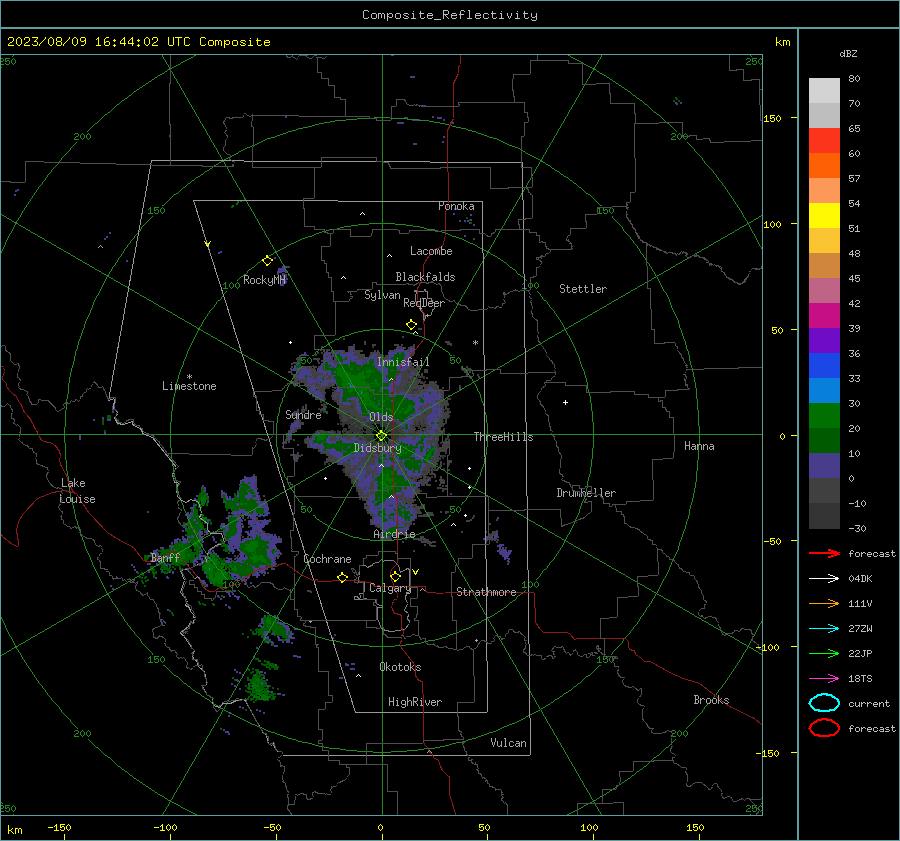The height and width of the screenshot is (841, 900).
Task: Click the 150 tick on right km axis
Action: point(773,118)
